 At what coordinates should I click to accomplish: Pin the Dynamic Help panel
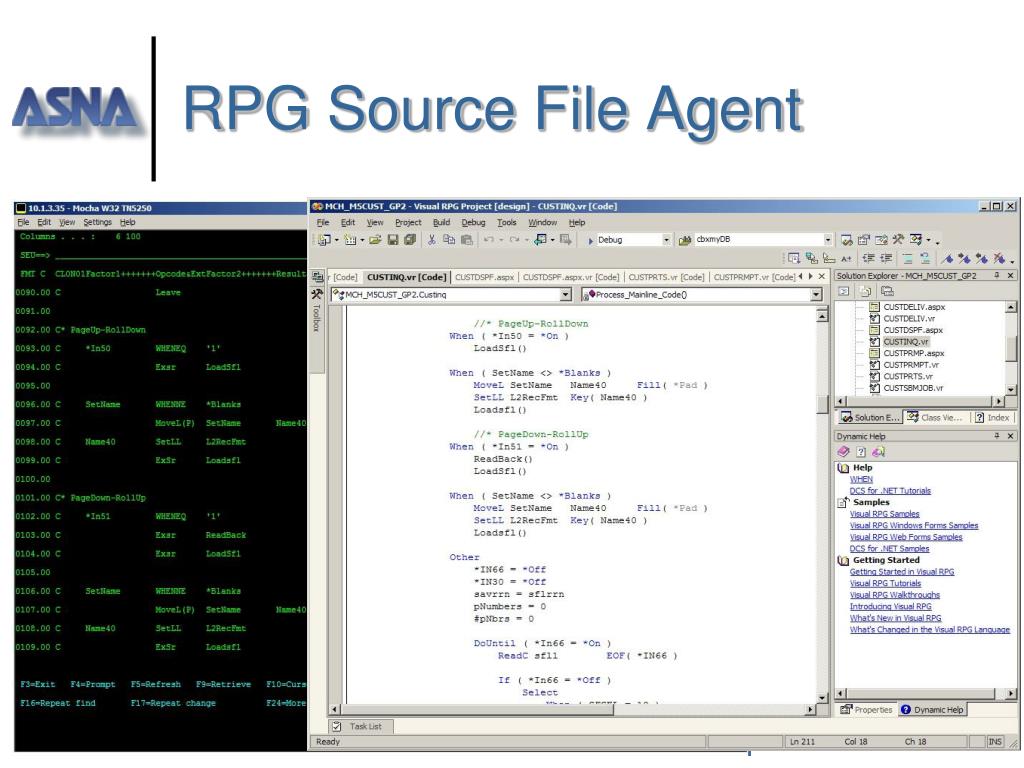pyautogui.click(x=997, y=436)
